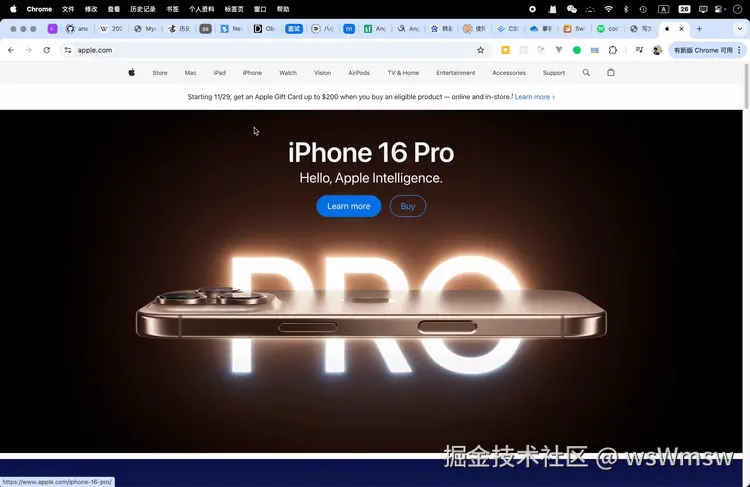
Task: Switch to the GitHub tab
Action: click(77, 29)
